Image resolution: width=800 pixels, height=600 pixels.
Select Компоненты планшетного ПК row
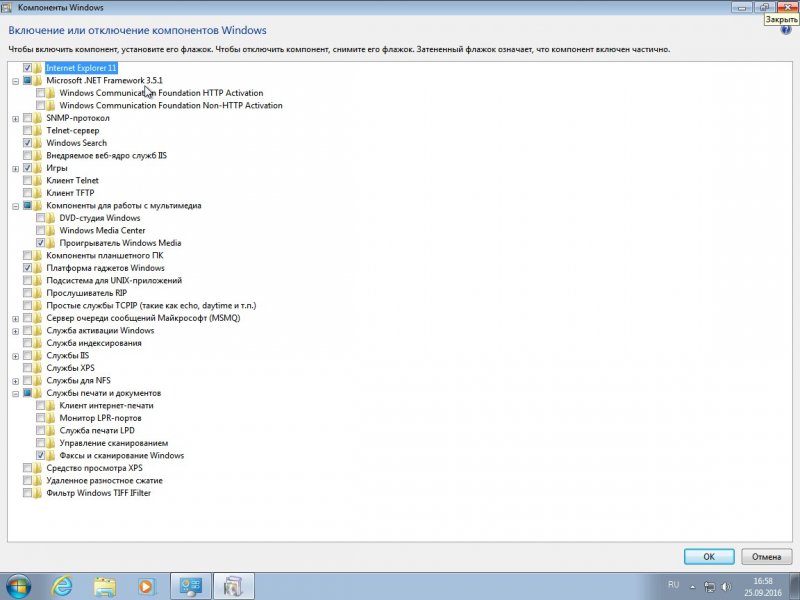(x=105, y=256)
